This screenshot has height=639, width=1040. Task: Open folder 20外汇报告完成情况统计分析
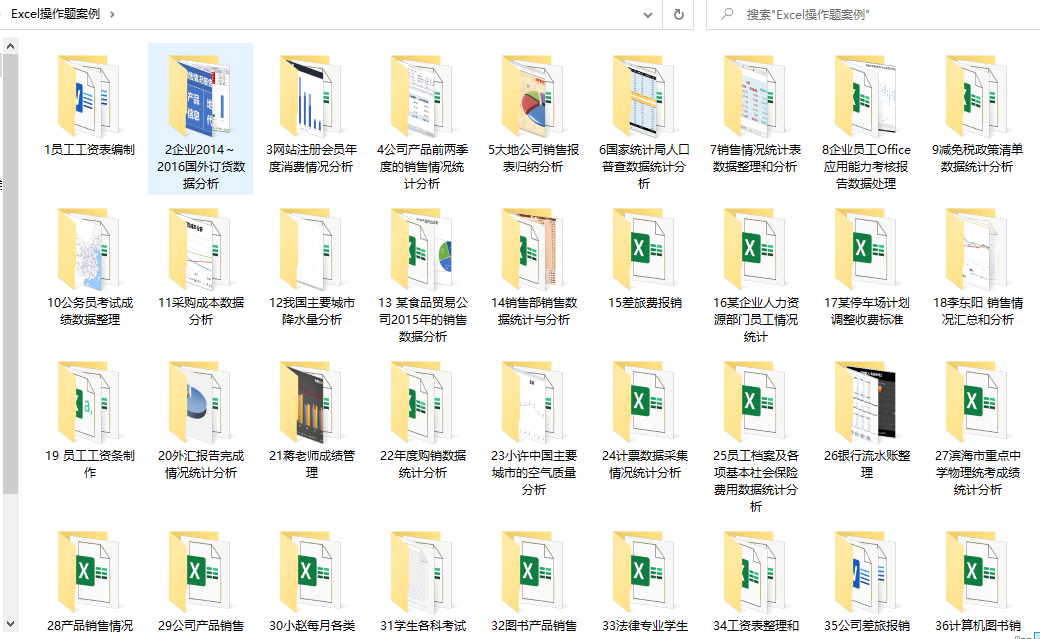pos(200,420)
